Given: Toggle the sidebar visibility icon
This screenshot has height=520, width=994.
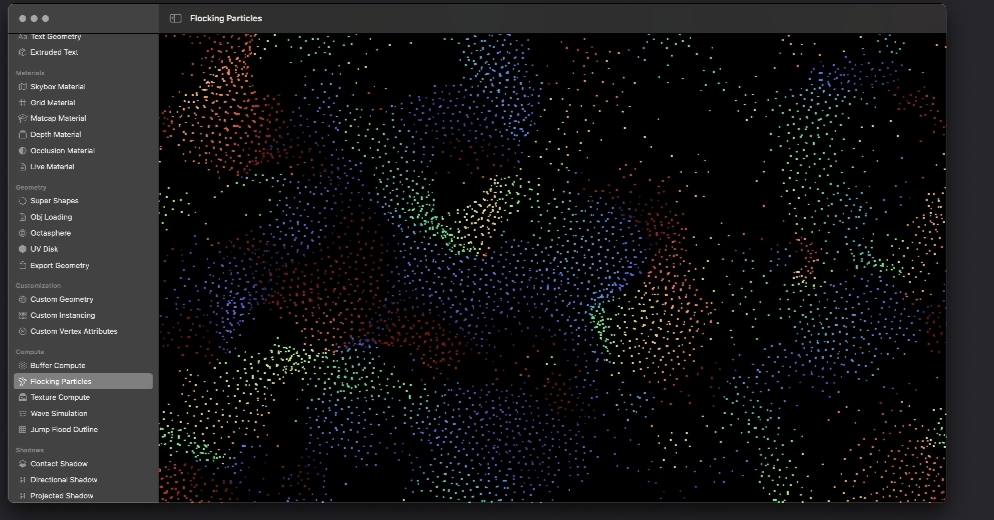Looking at the screenshot, I should coord(176,18).
